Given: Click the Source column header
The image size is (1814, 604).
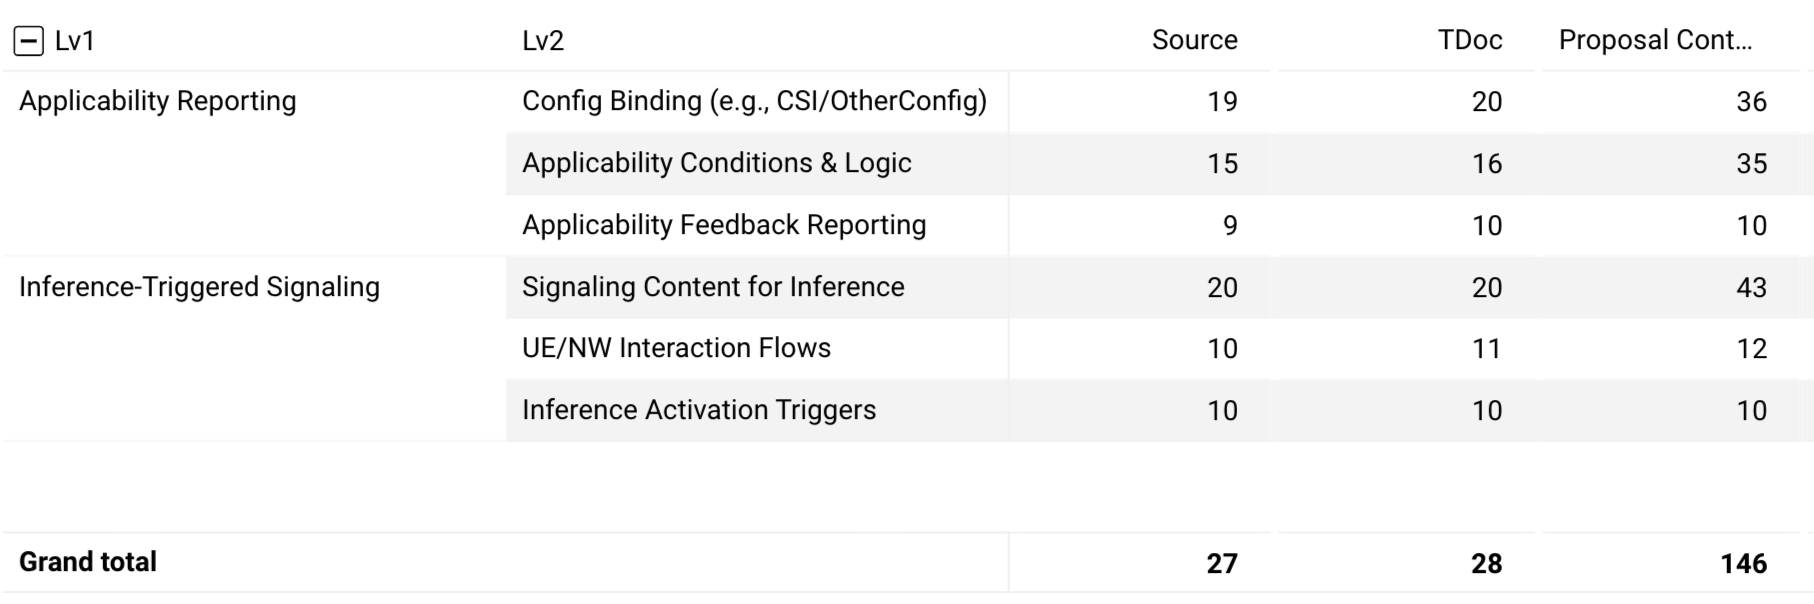Looking at the screenshot, I should [x=1194, y=40].
